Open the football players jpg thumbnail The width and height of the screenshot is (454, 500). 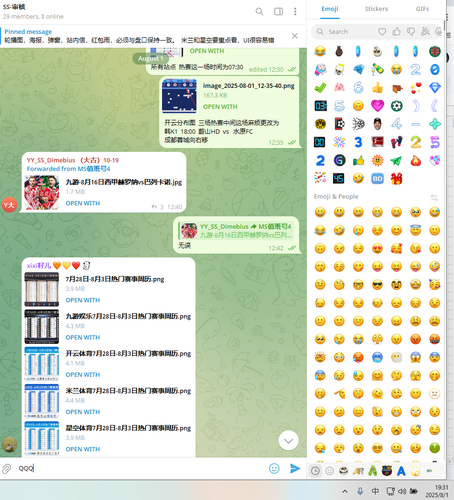[42, 193]
